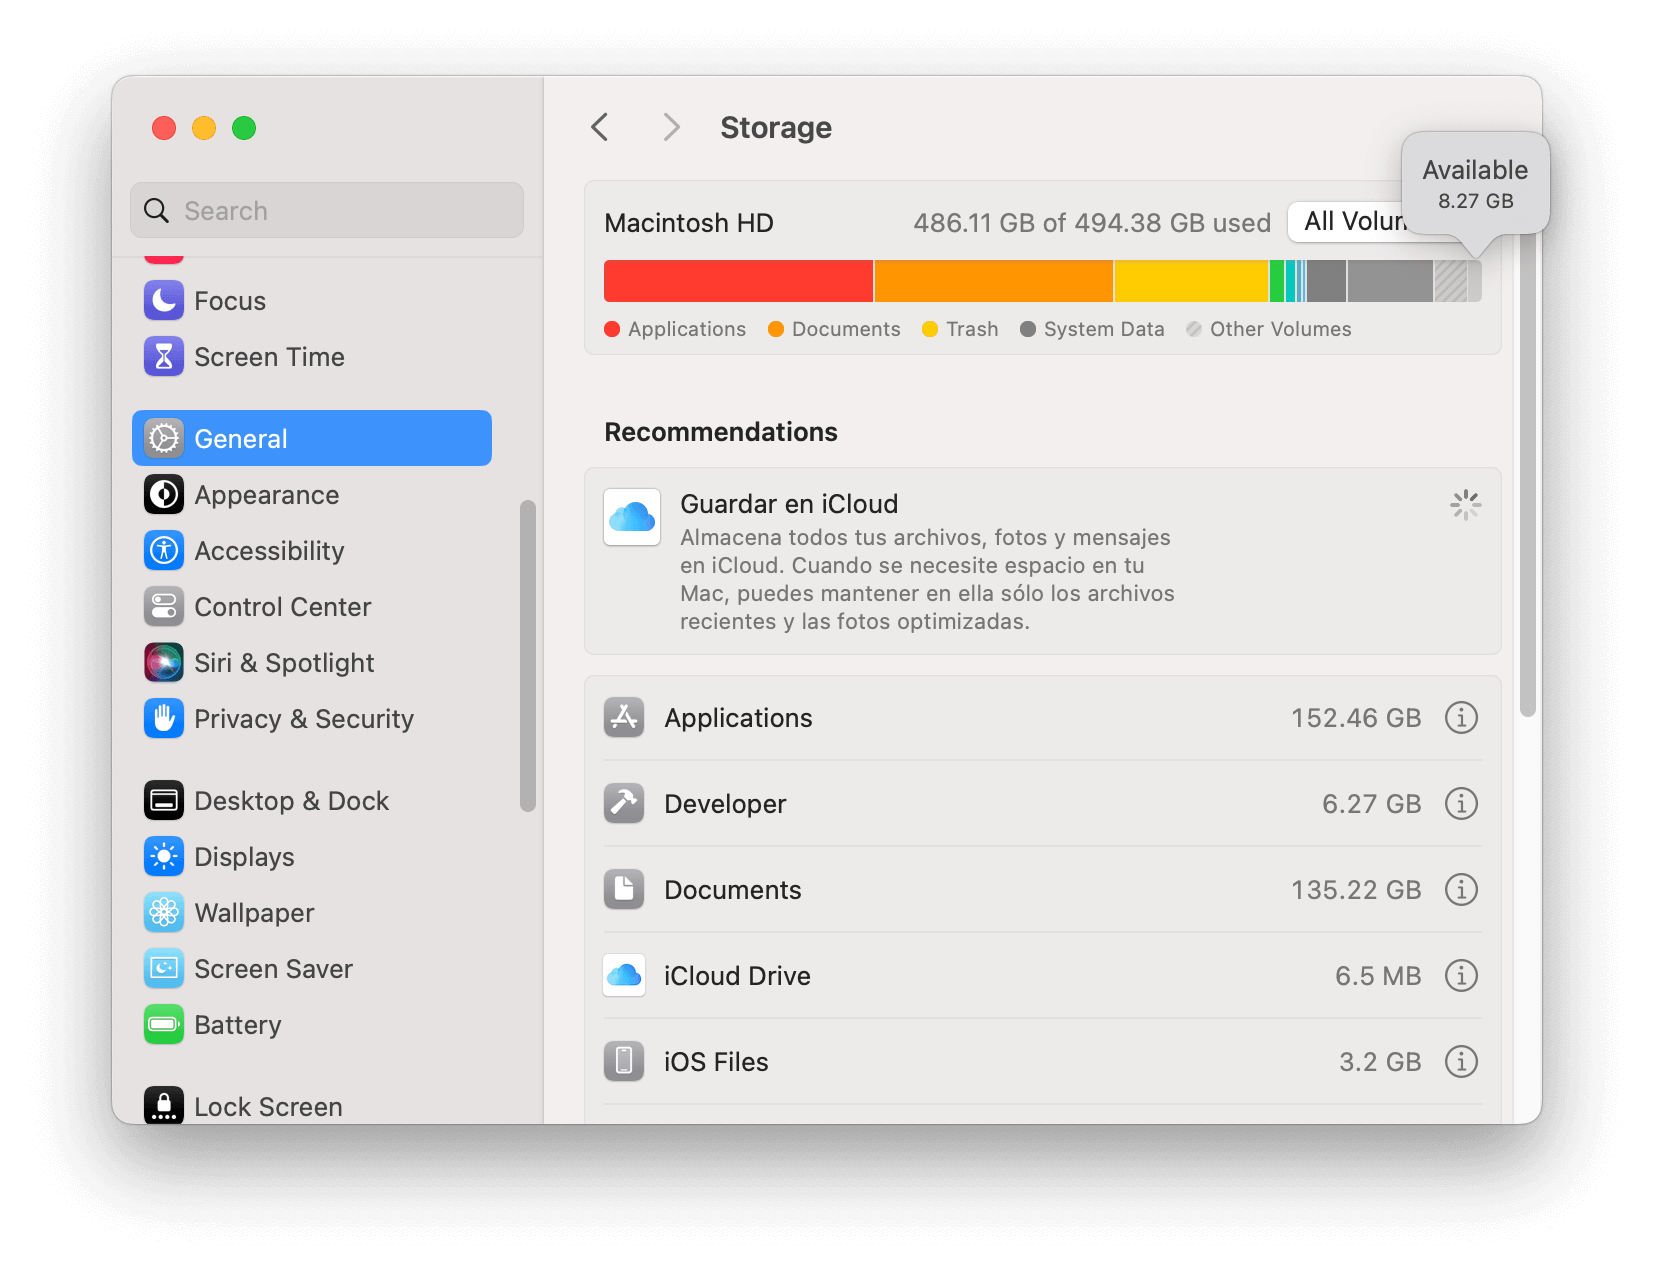This screenshot has height=1272, width=1654.
Task: Click the 6.27 GB Developer size
Action: tap(1371, 804)
